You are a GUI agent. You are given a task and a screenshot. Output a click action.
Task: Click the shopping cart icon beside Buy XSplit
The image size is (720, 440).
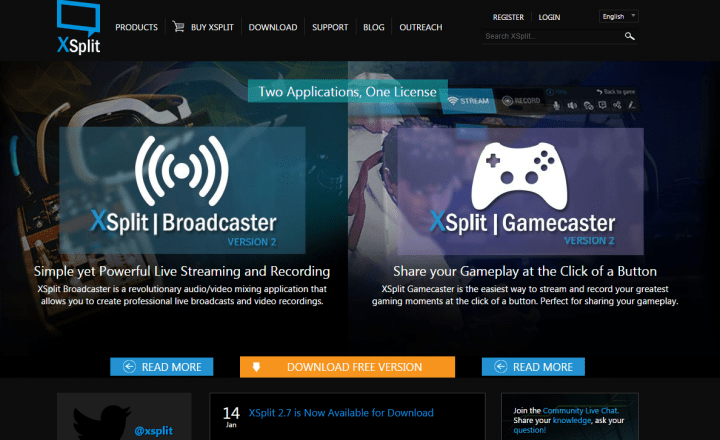[178, 26]
